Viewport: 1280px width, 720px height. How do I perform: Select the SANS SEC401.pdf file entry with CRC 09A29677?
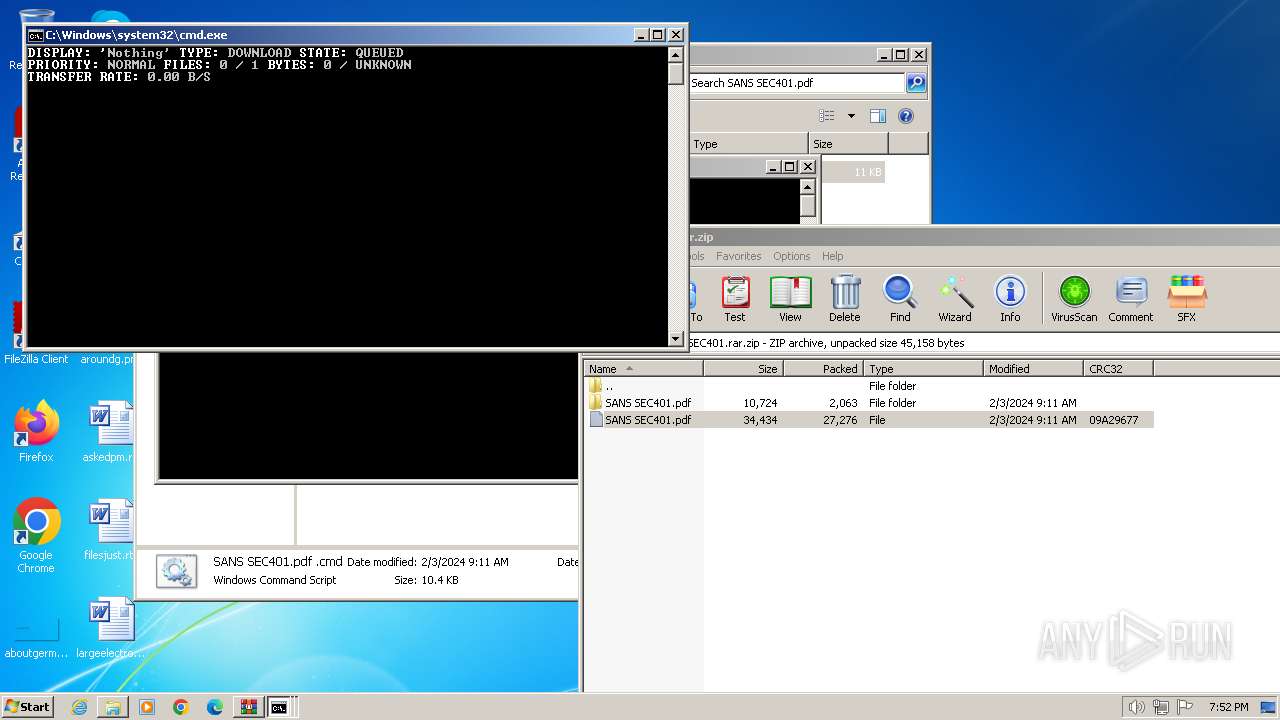pos(870,420)
